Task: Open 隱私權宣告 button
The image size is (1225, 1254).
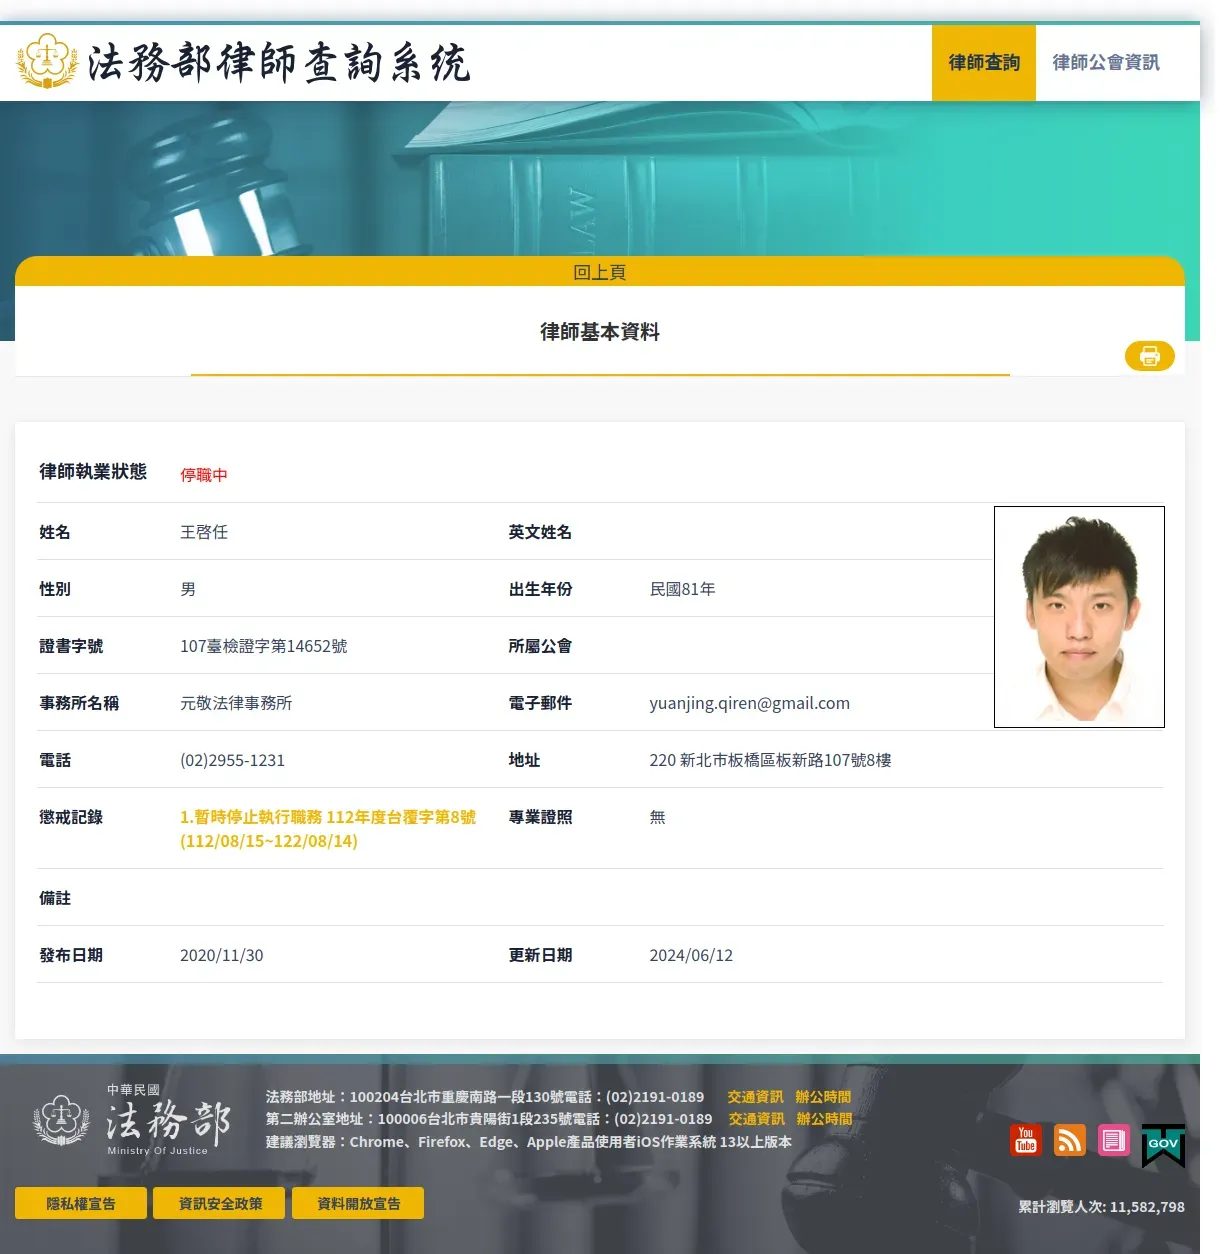Action: click(81, 1203)
